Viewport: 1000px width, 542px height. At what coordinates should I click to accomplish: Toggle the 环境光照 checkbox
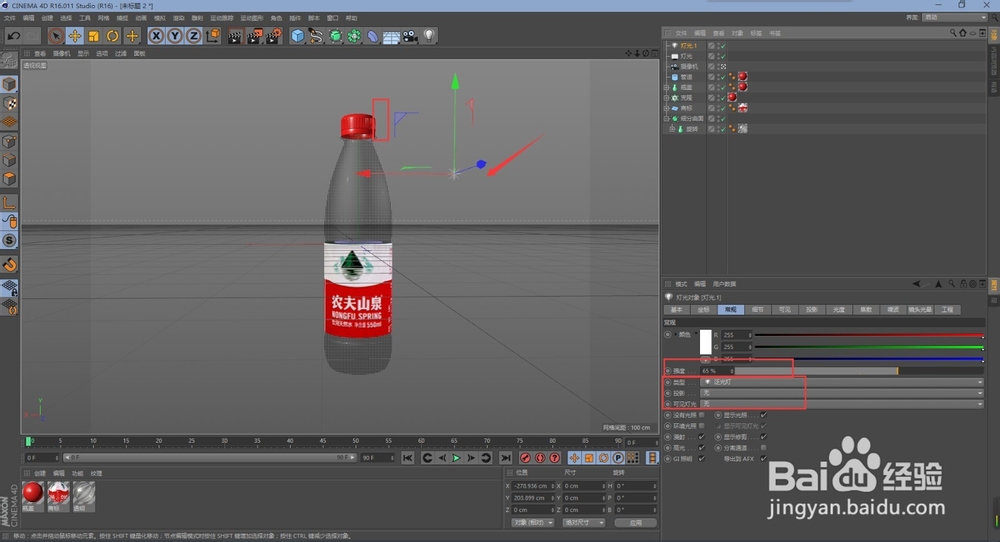click(702, 426)
